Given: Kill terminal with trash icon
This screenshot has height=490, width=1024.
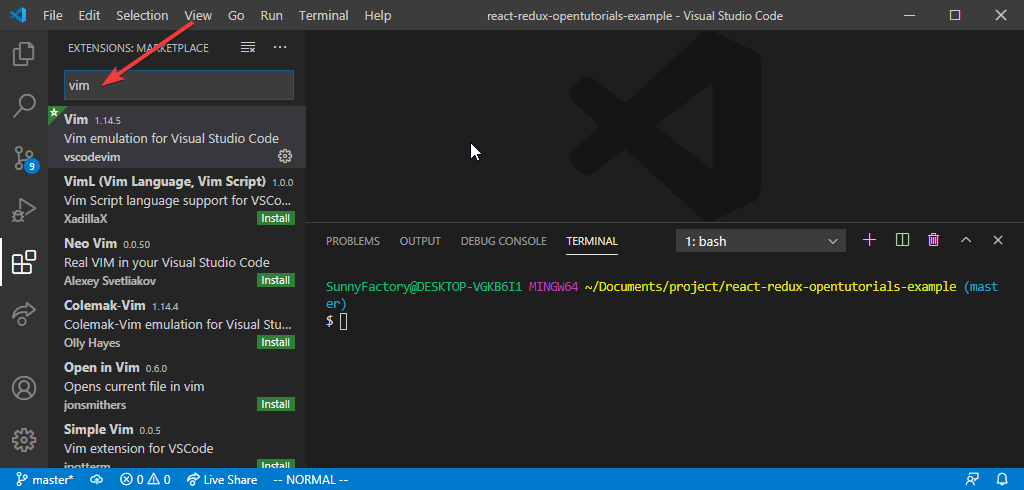Looking at the screenshot, I should (933, 240).
